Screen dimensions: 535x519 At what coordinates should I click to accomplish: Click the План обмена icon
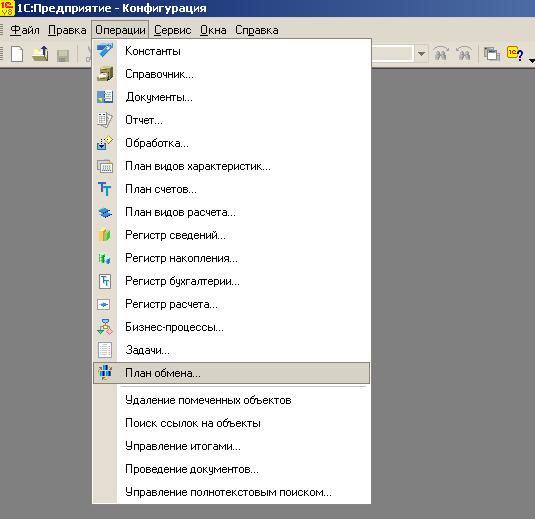click(x=105, y=372)
